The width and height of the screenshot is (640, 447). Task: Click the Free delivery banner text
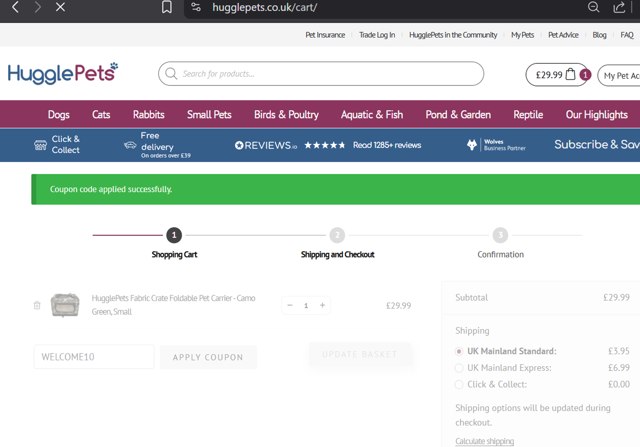pyautogui.click(x=165, y=145)
